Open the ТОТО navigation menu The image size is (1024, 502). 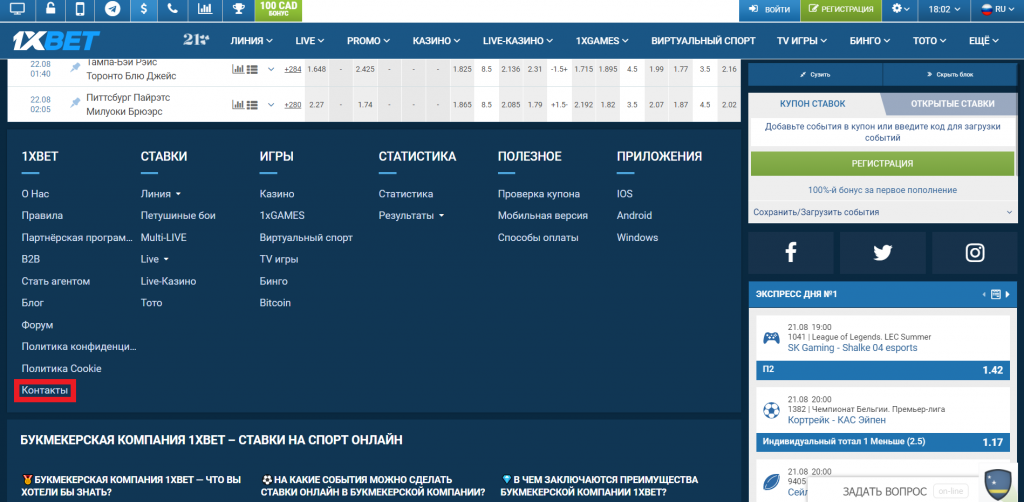[931, 40]
